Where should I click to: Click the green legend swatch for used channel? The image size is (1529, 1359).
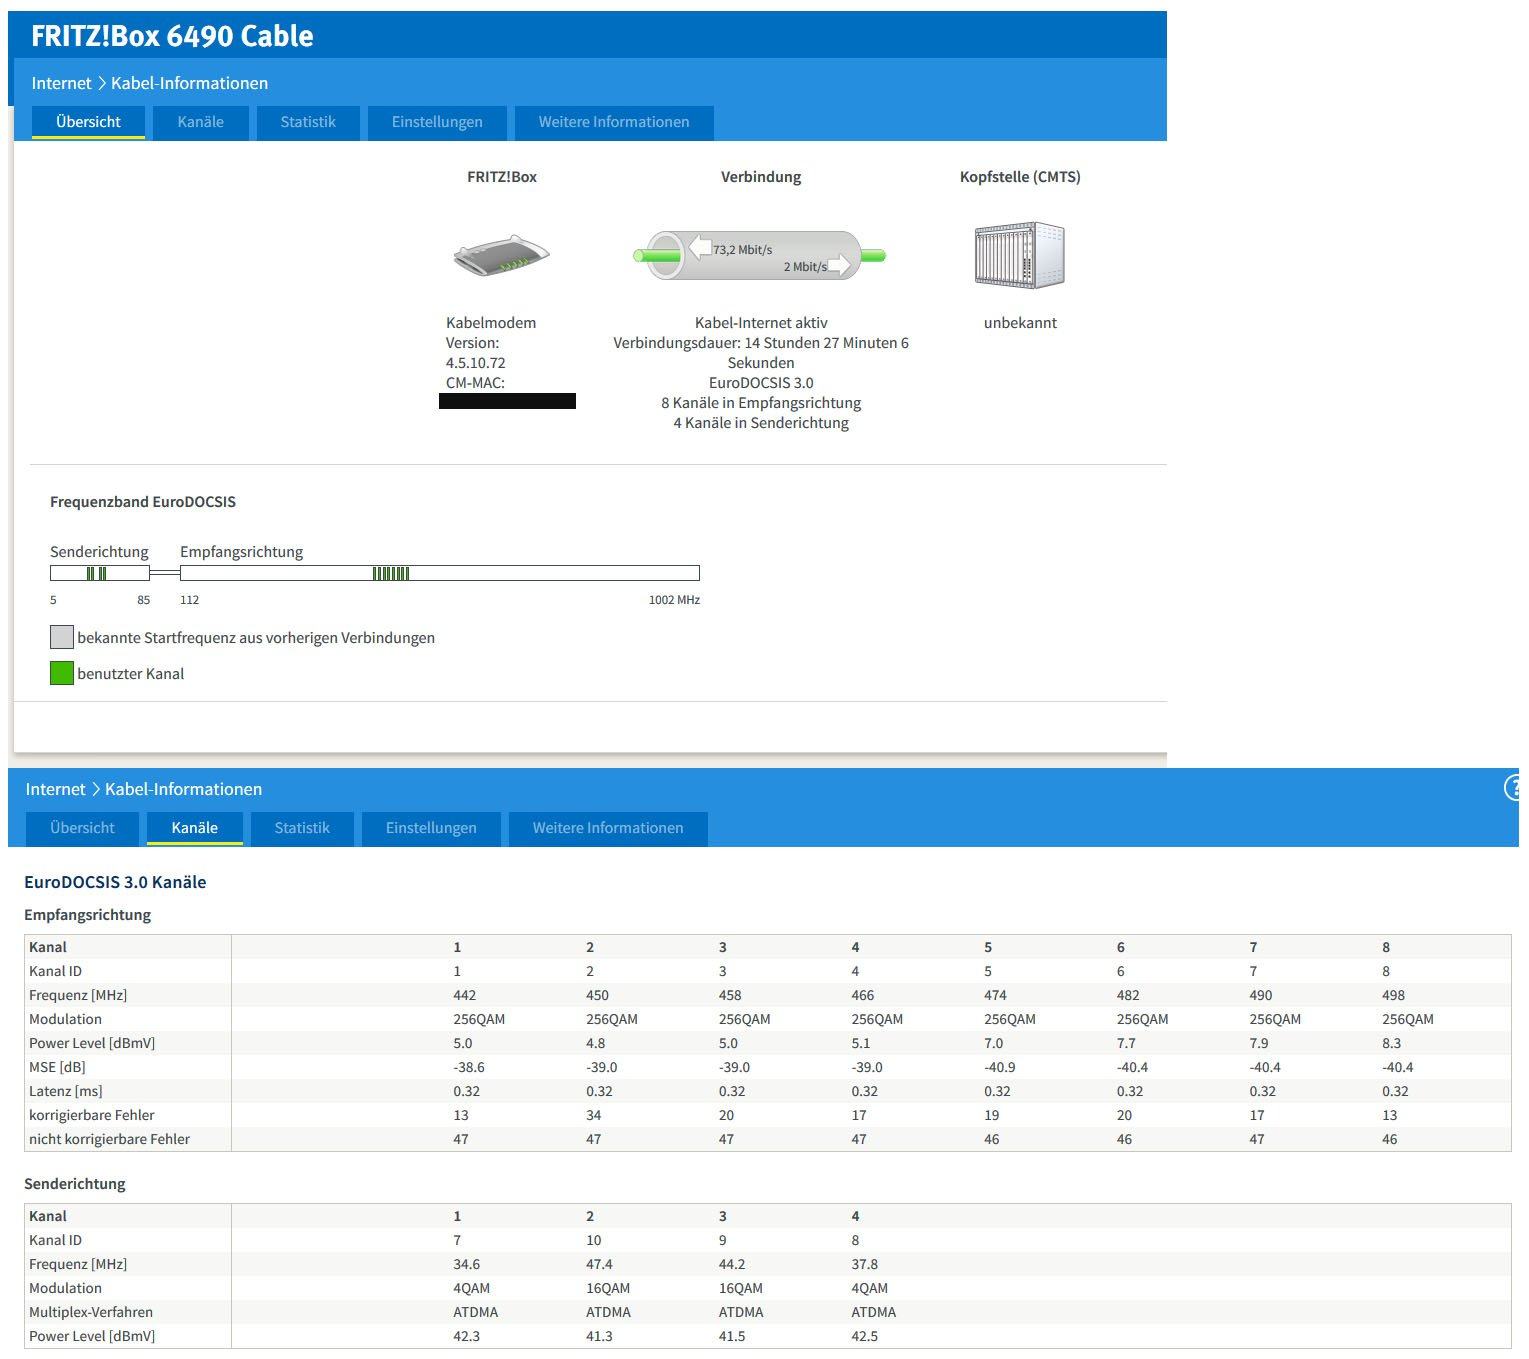click(62, 673)
